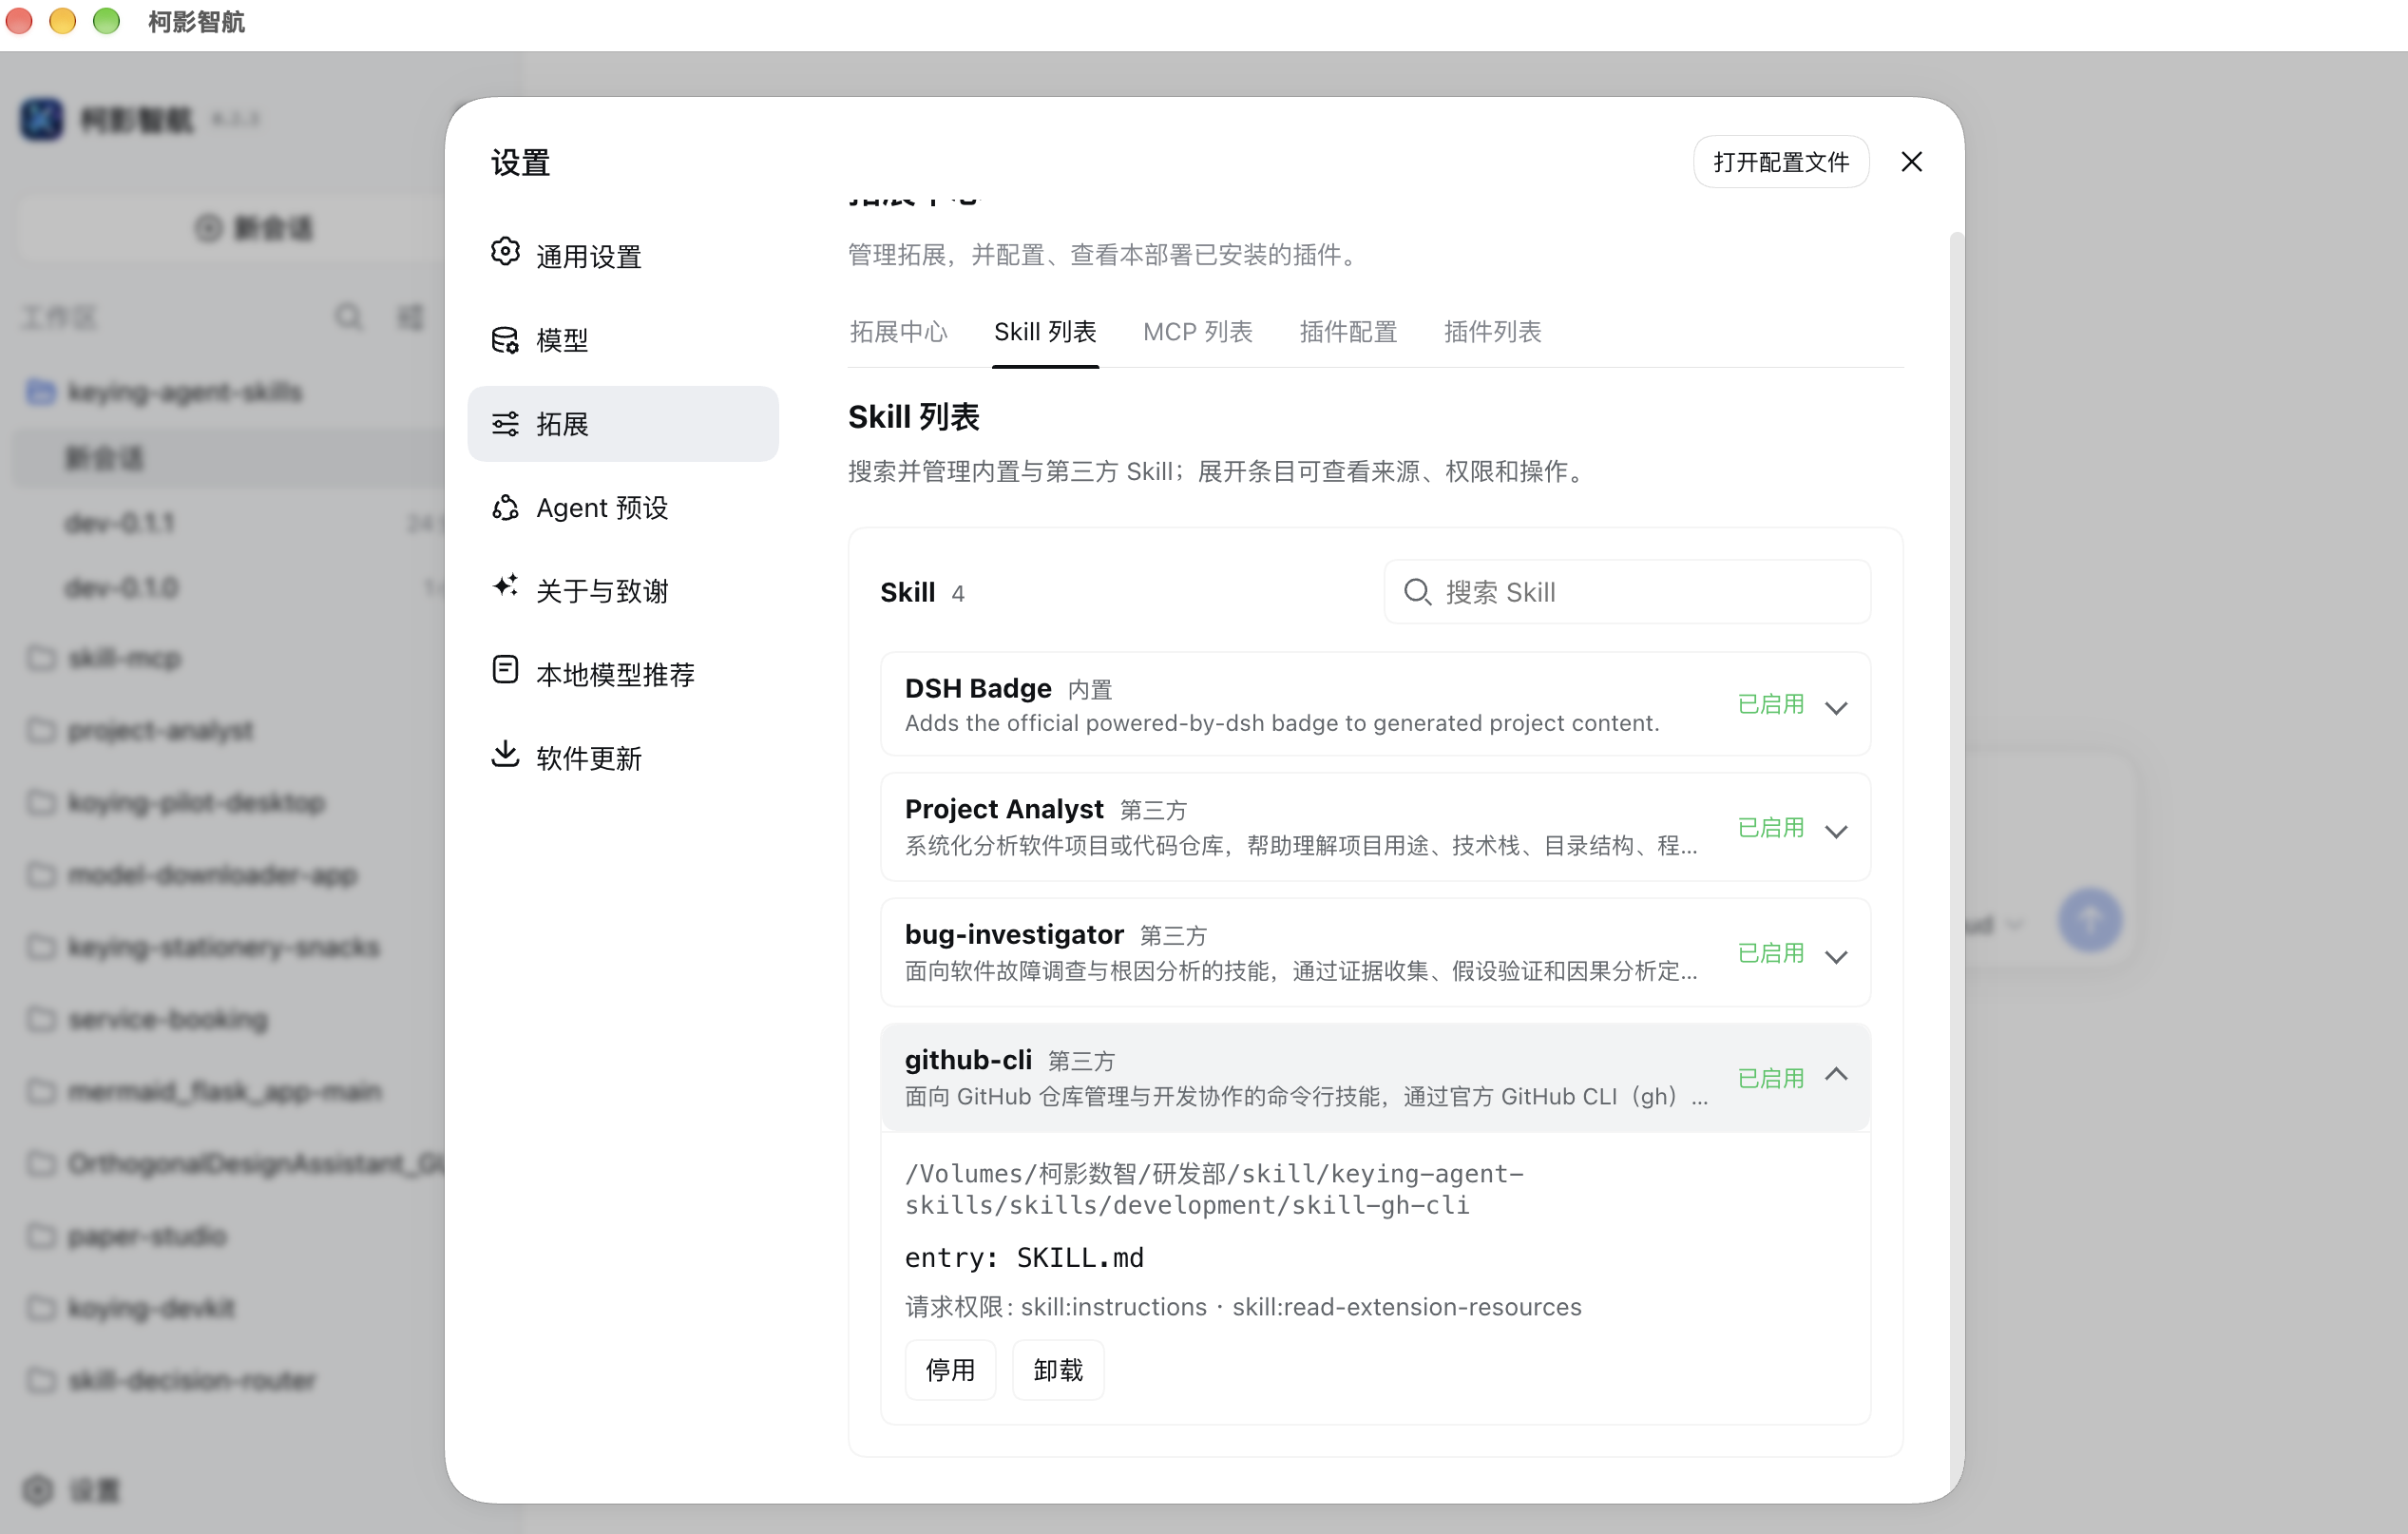Collapse the github-cli skill entry
2408x1534 pixels.
click(x=1835, y=1074)
